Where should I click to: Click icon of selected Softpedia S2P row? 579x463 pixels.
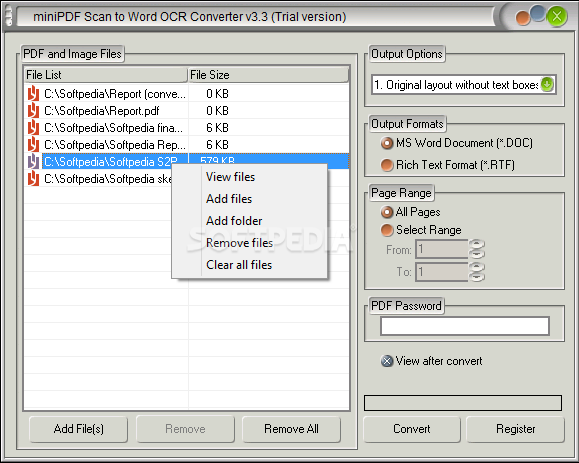coord(33,161)
